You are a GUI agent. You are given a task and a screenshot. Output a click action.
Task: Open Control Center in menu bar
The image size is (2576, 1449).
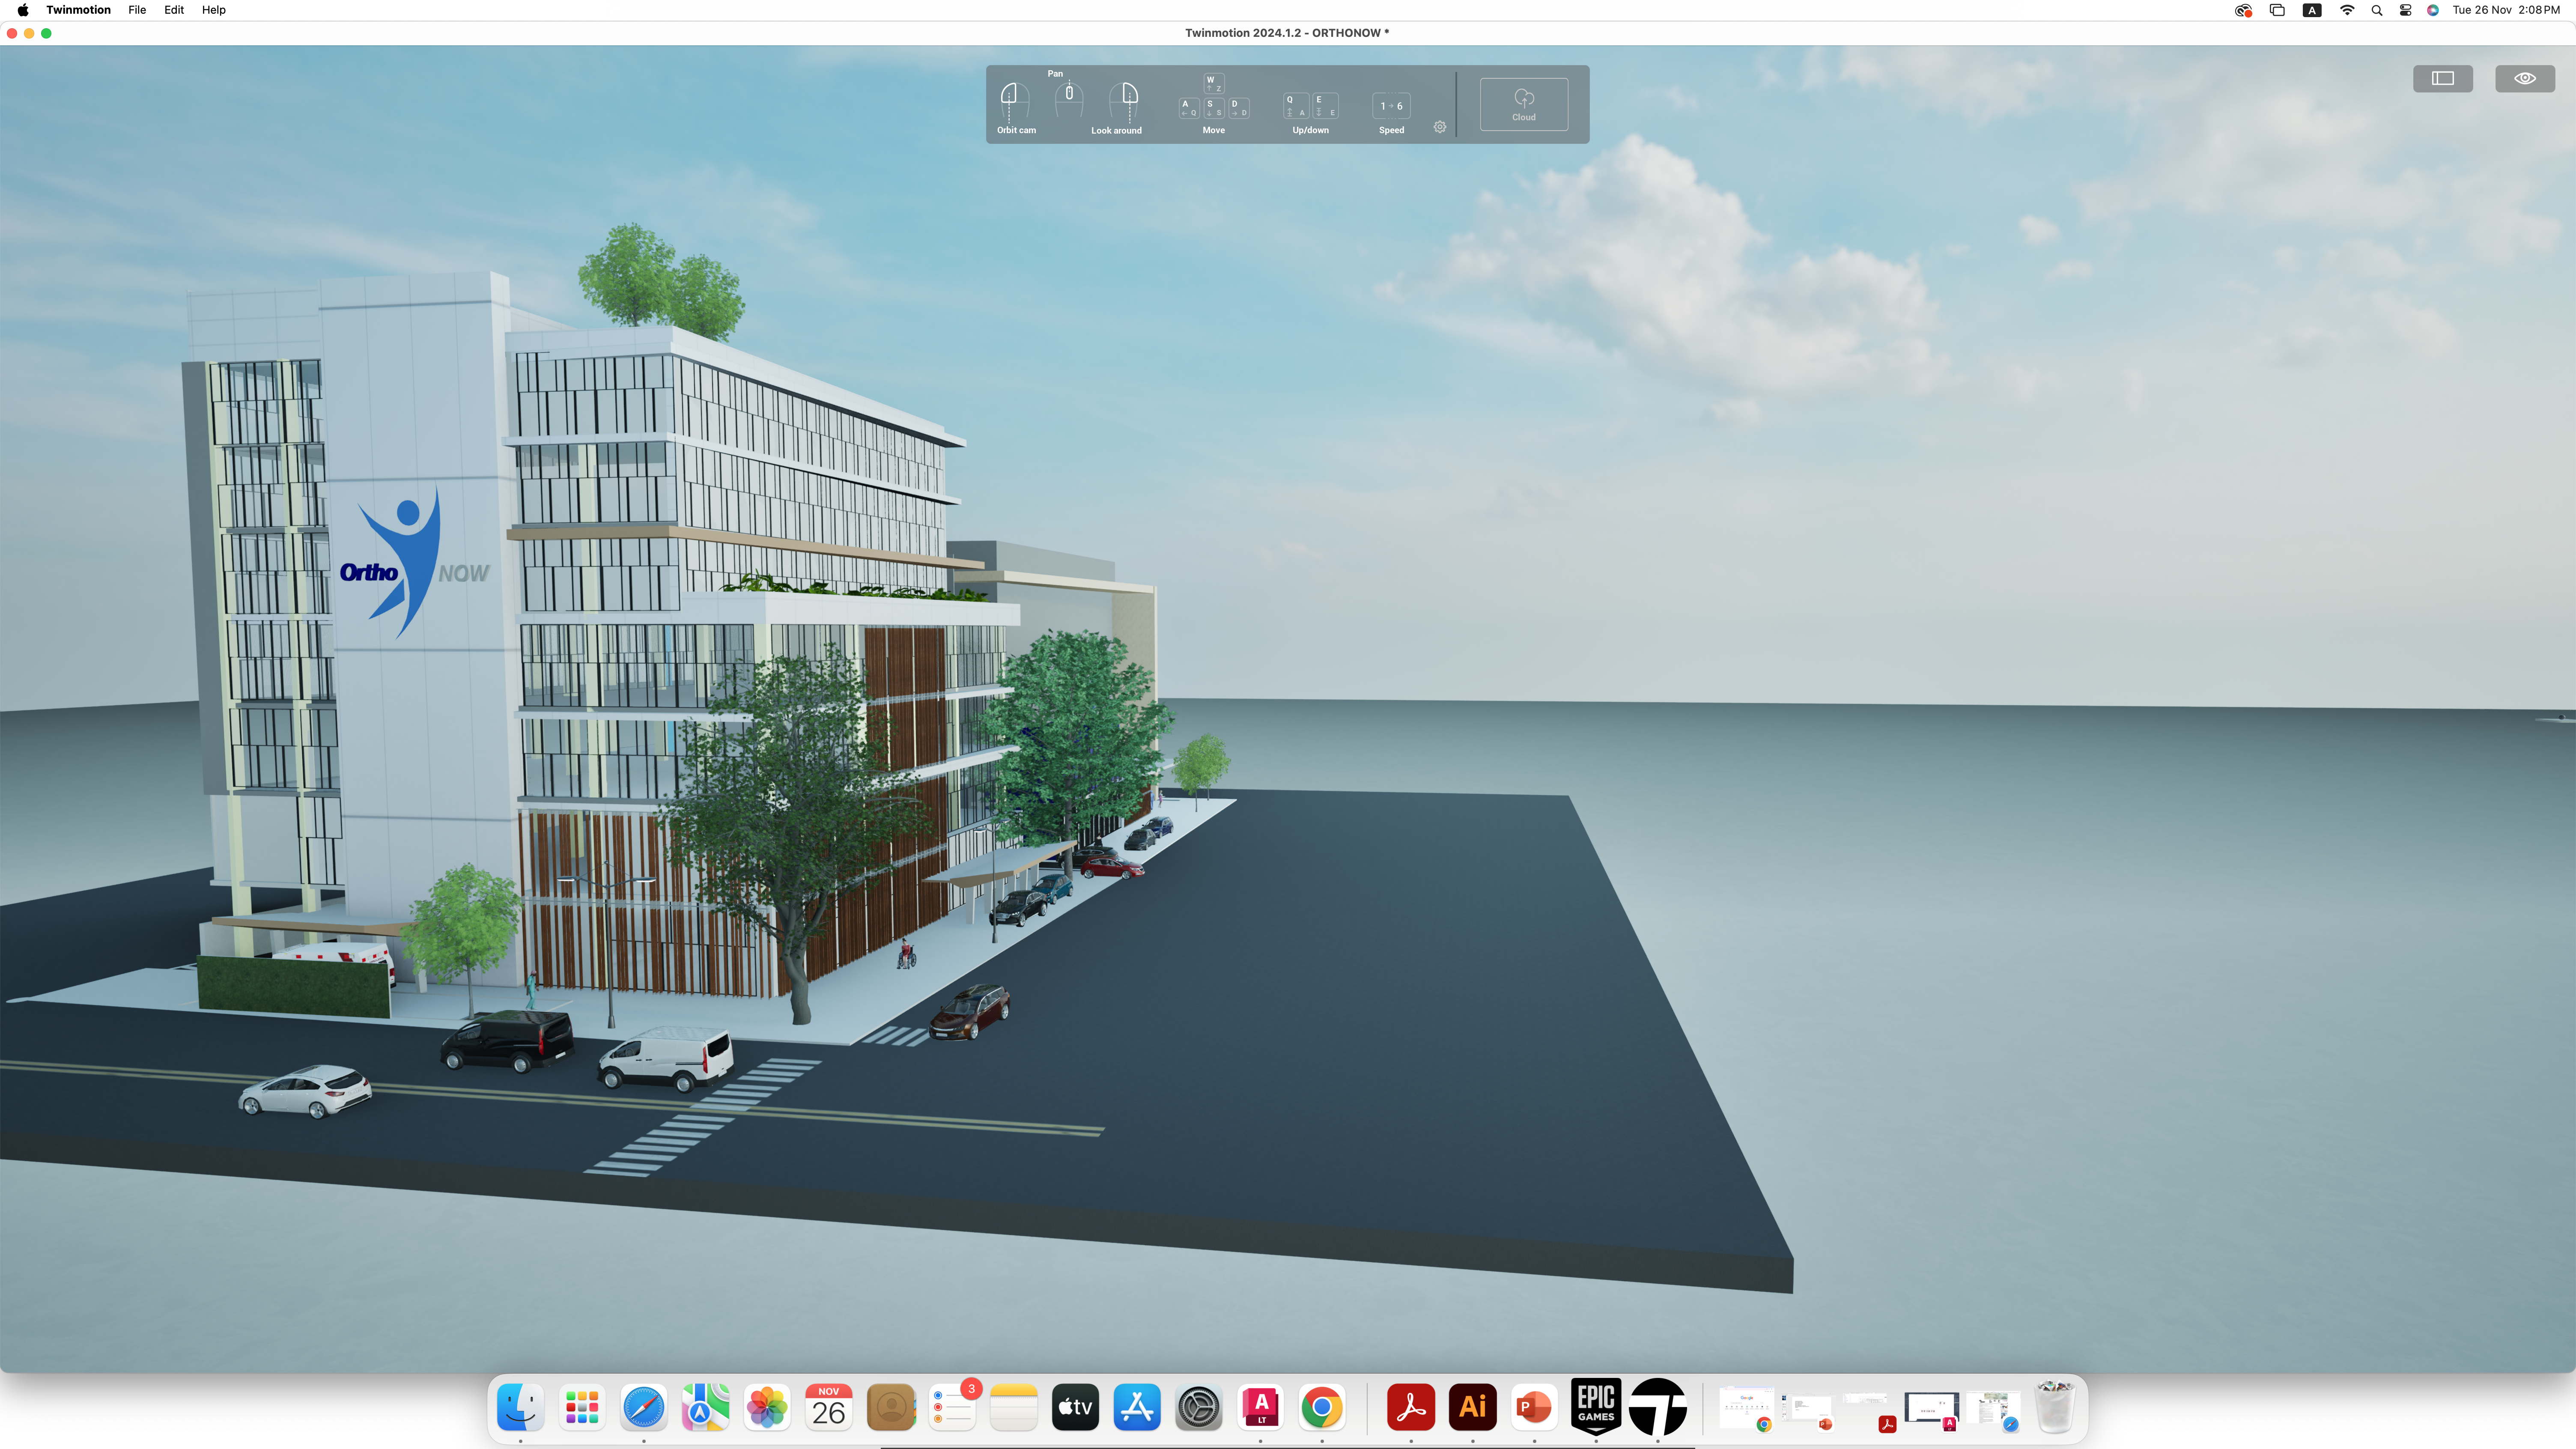(x=2405, y=10)
